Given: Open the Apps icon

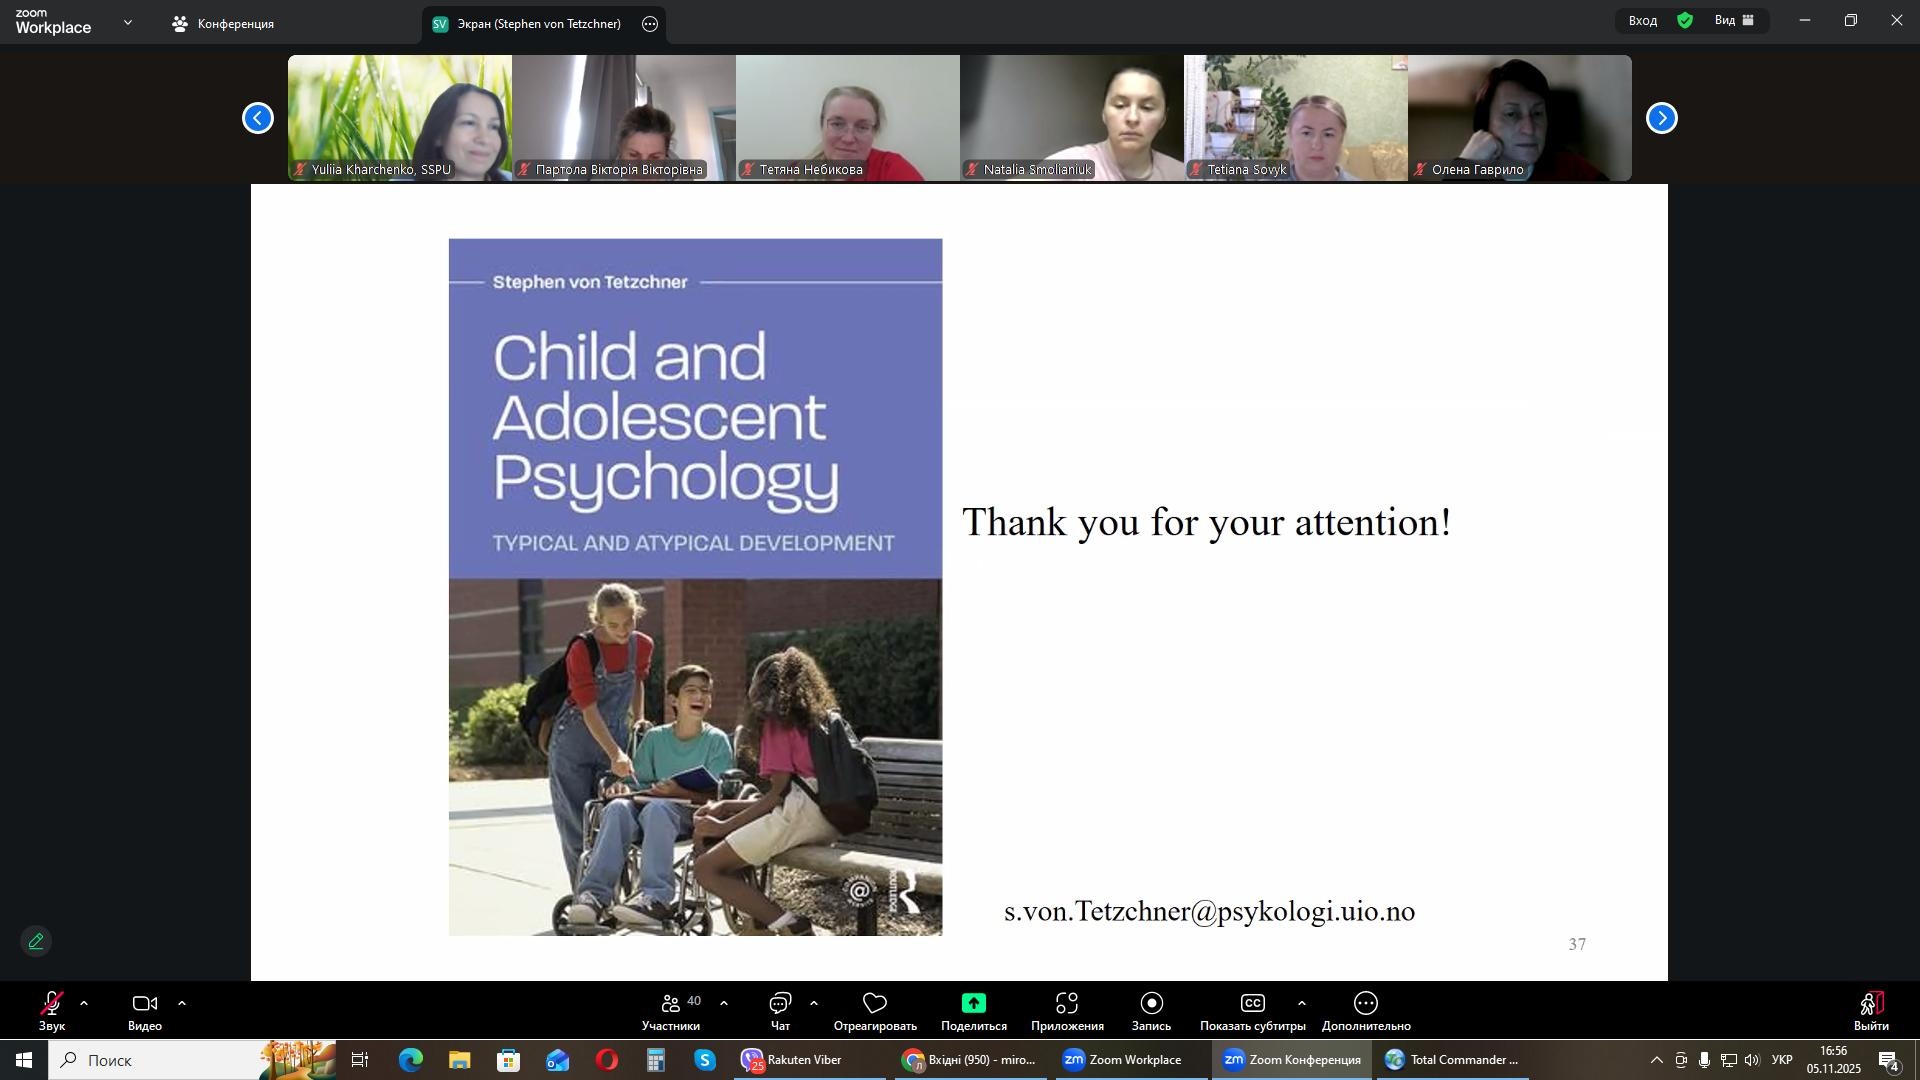Looking at the screenshot, I should pyautogui.click(x=1067, y=1004).
